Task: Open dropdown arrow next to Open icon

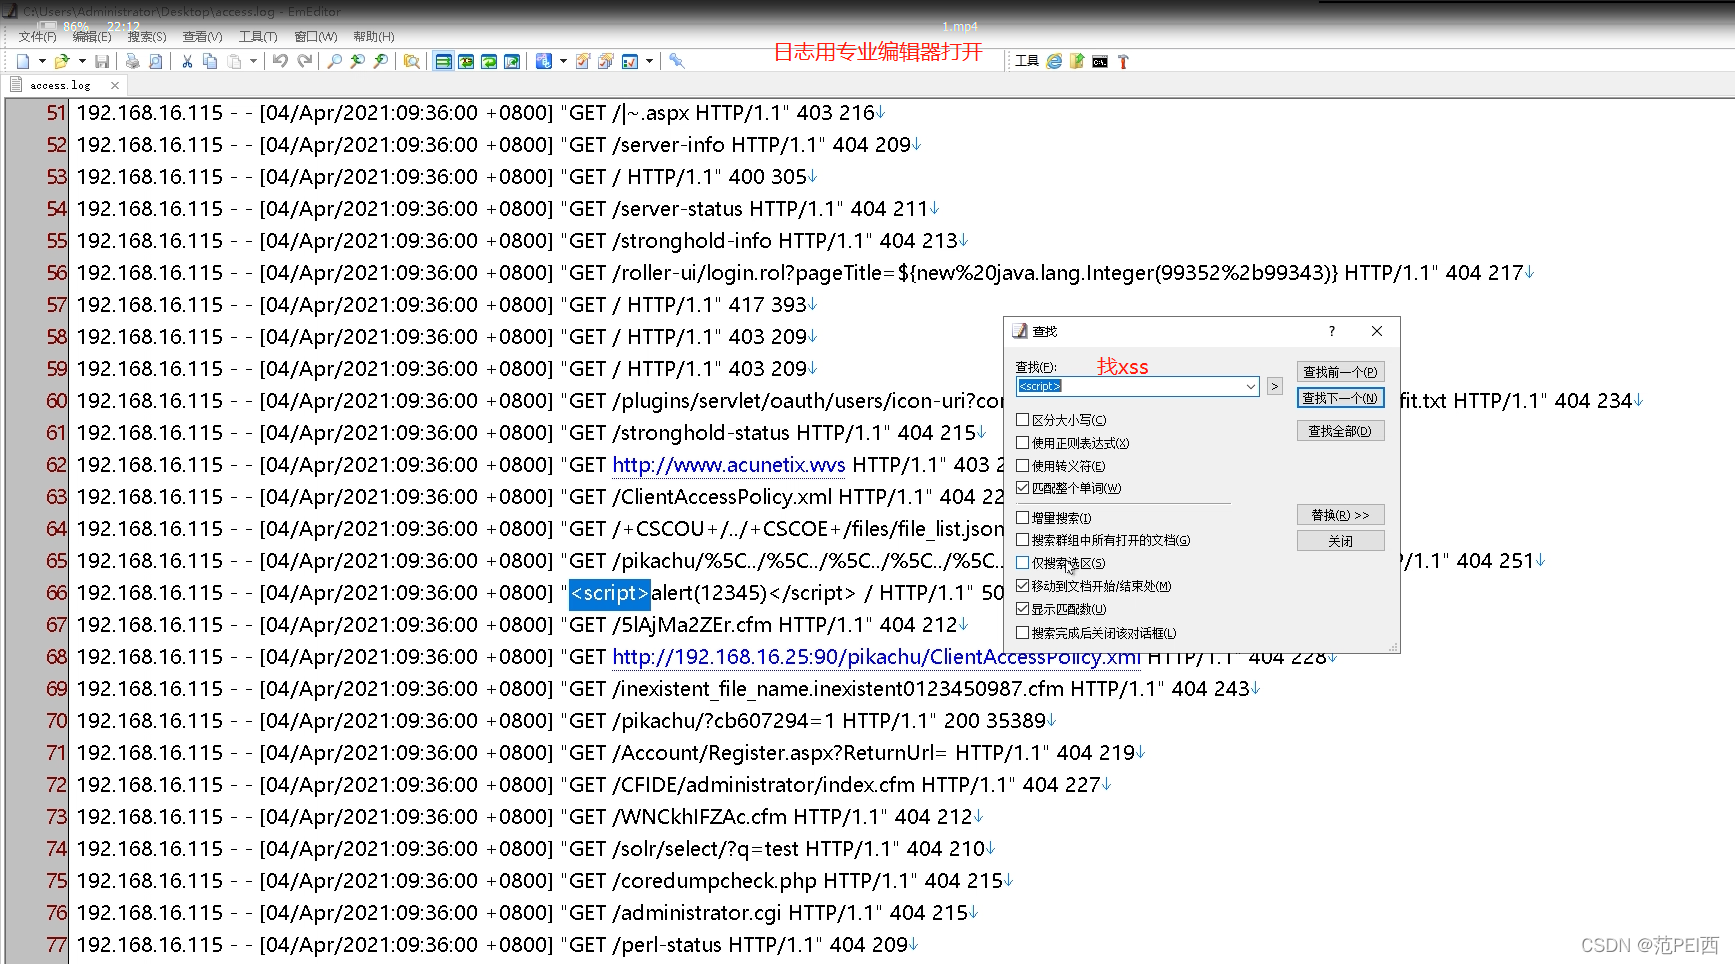Action: point(81,61)
